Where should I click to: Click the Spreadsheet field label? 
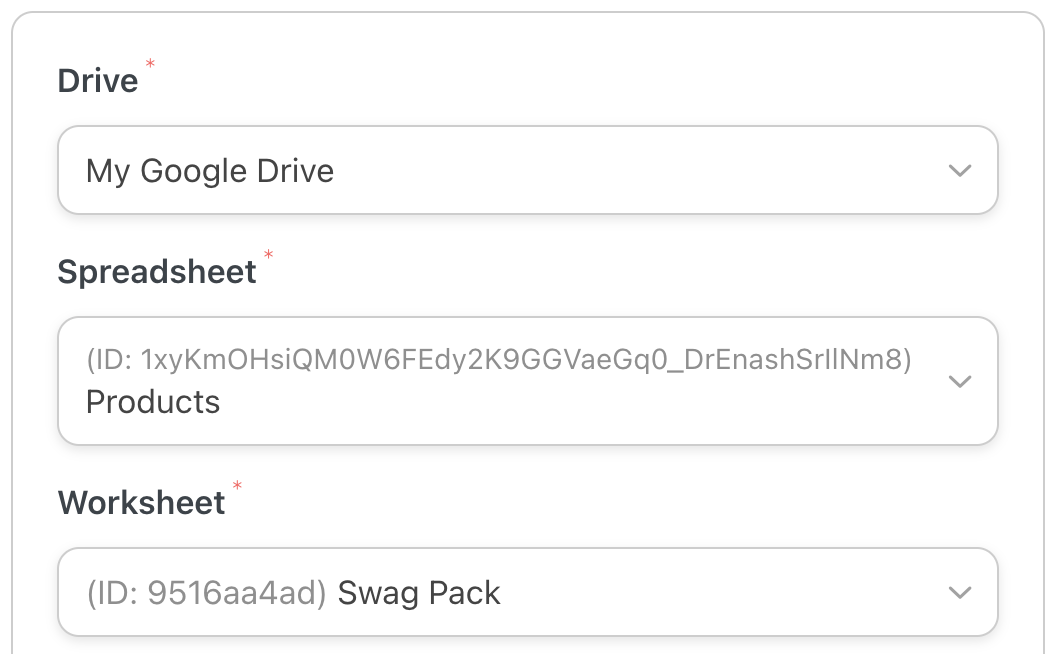tap(157, 272)
